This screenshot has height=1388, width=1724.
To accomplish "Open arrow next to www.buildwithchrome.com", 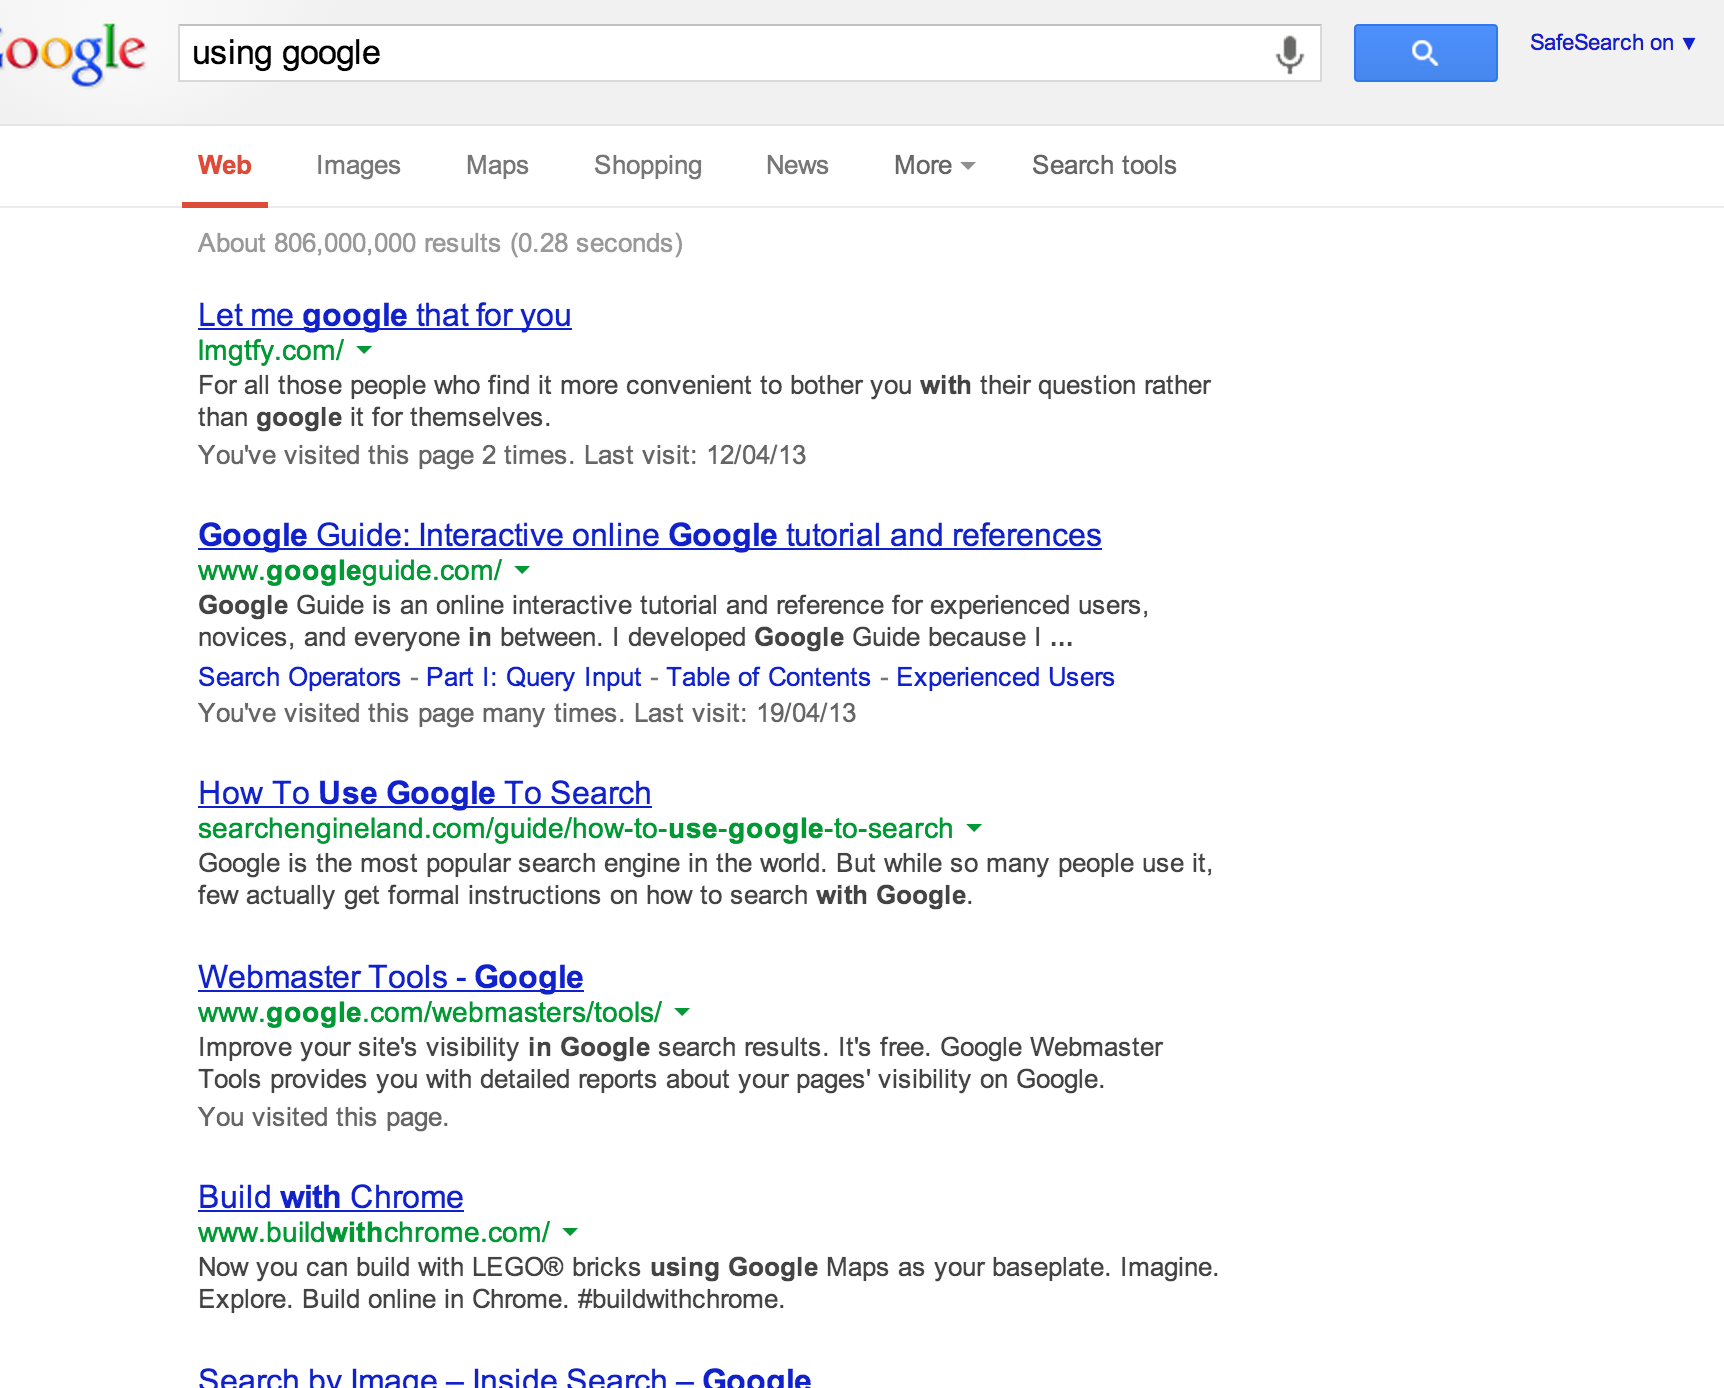I will tap(570, 1232).
